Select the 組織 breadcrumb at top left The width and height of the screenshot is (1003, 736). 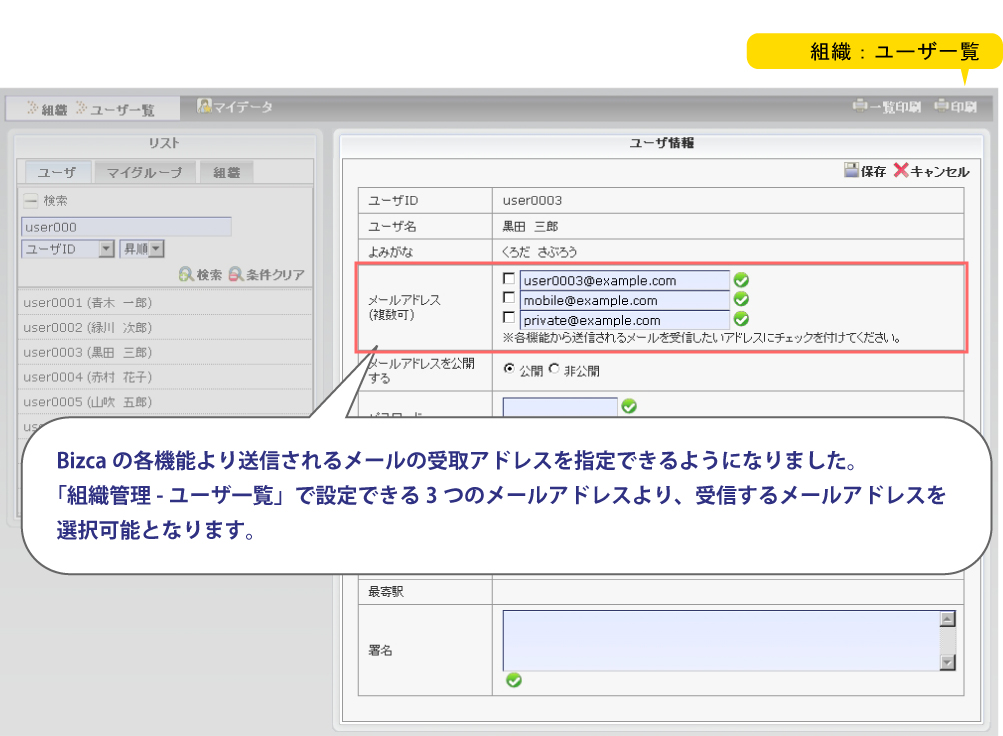click(47, 109)
